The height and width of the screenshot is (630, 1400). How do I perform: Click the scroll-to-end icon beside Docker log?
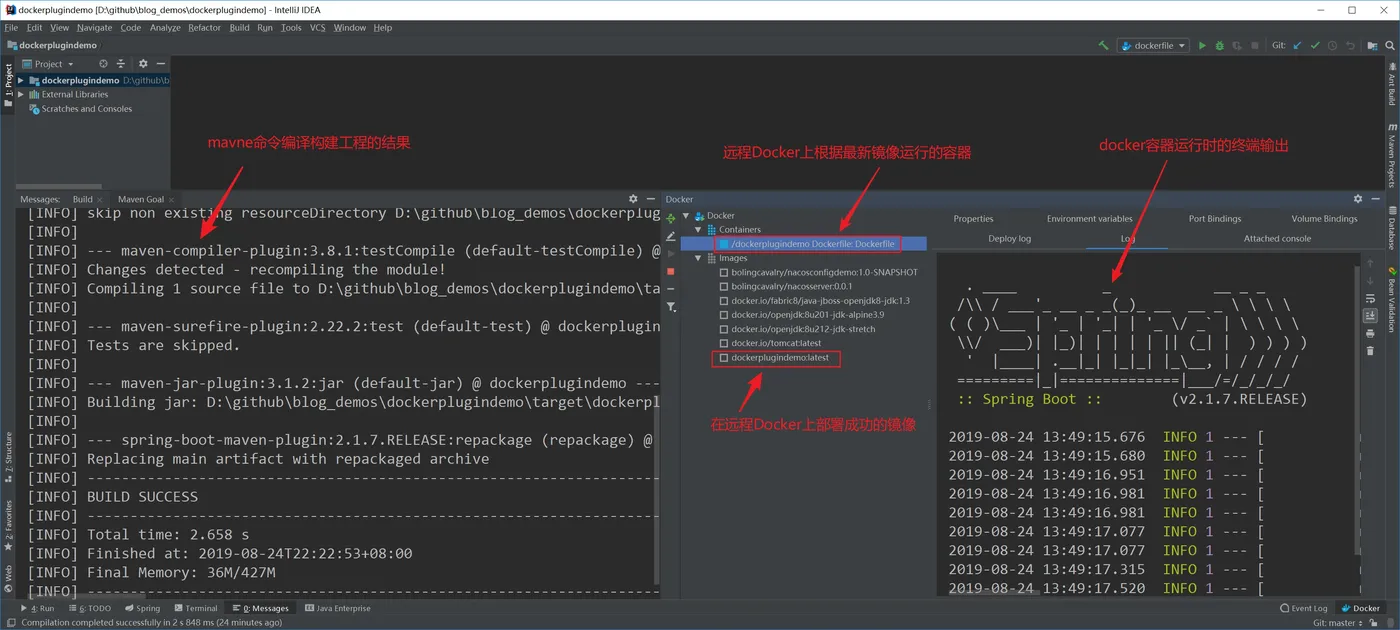pos(1370,316)
